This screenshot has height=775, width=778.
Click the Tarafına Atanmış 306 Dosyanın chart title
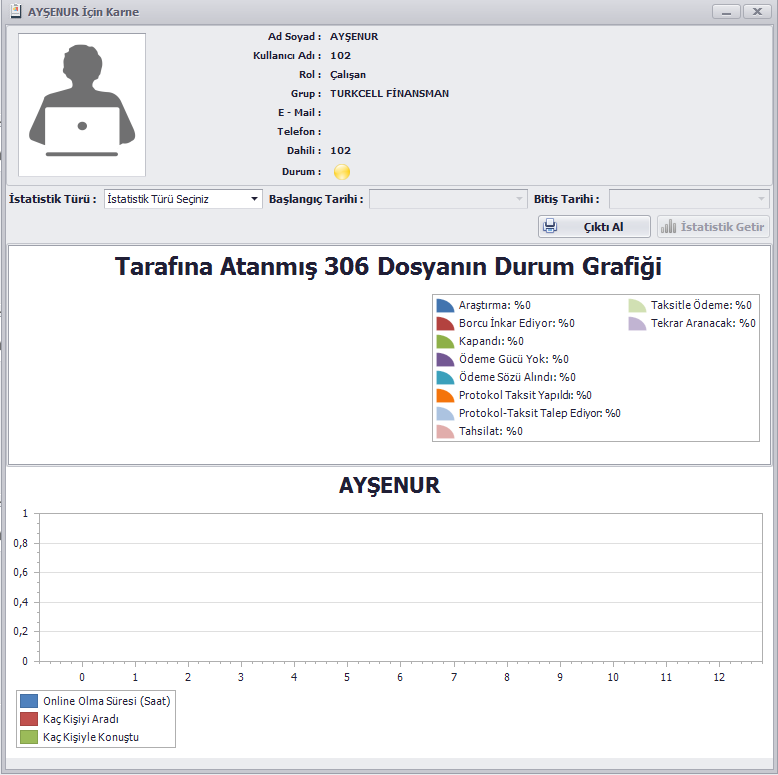tap(388, 266)
